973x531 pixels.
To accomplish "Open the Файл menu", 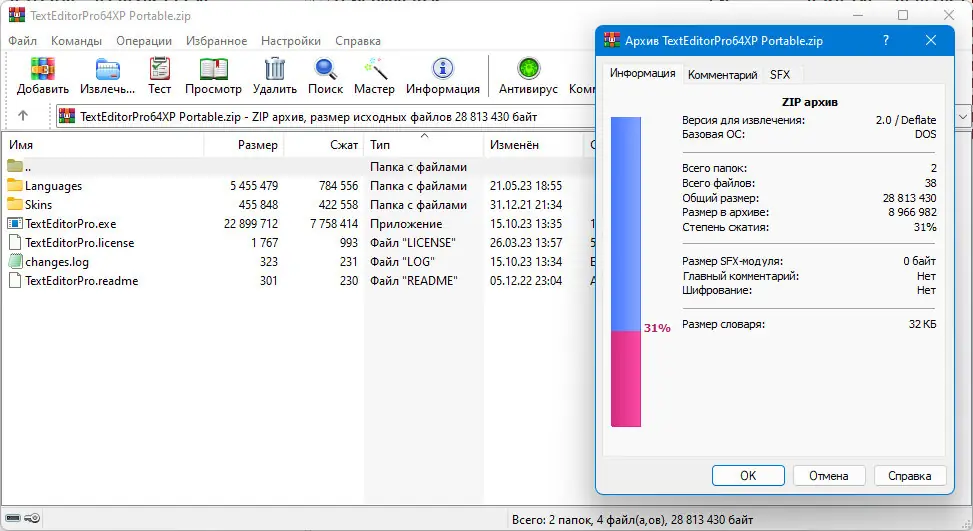I will [x=22, y=41].
